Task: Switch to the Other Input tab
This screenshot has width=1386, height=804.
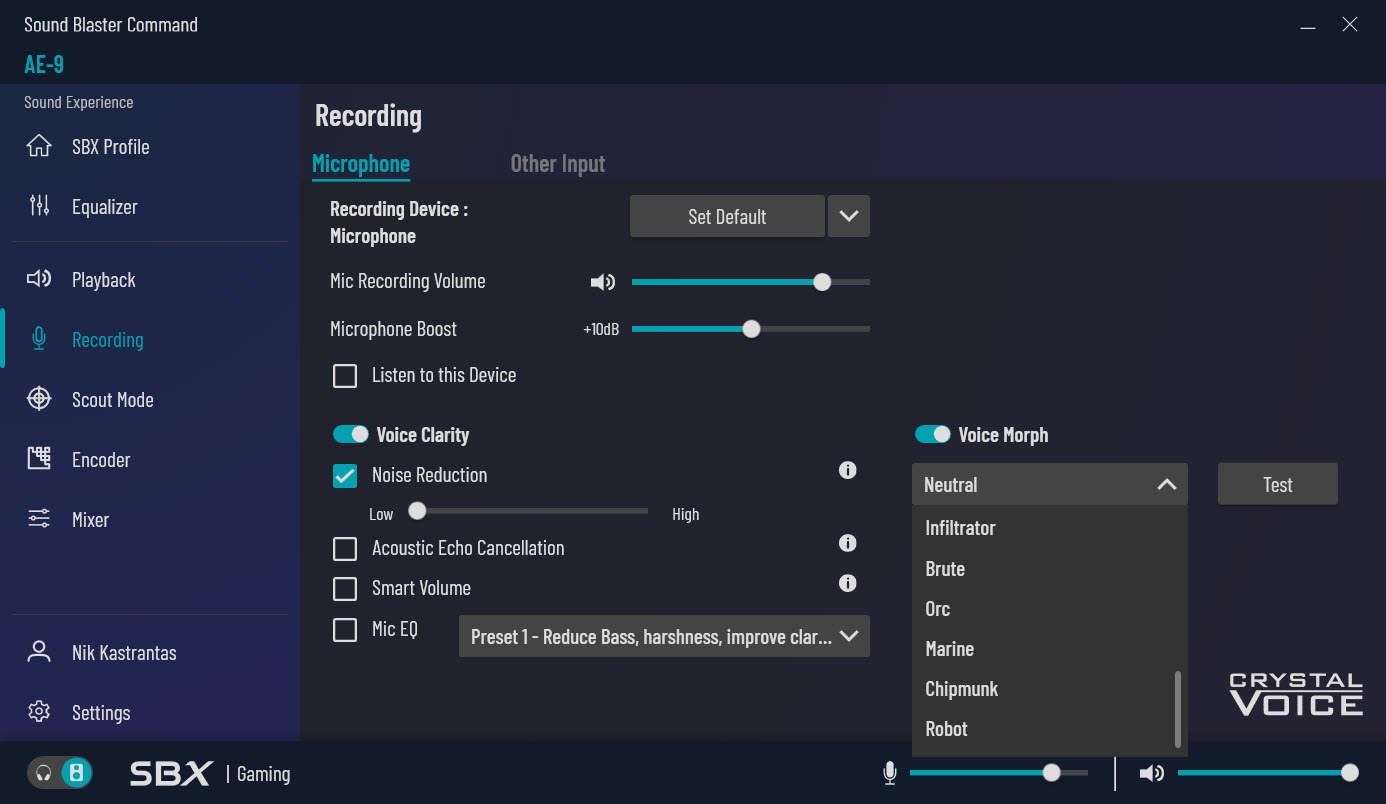Action: click(558, 164)
